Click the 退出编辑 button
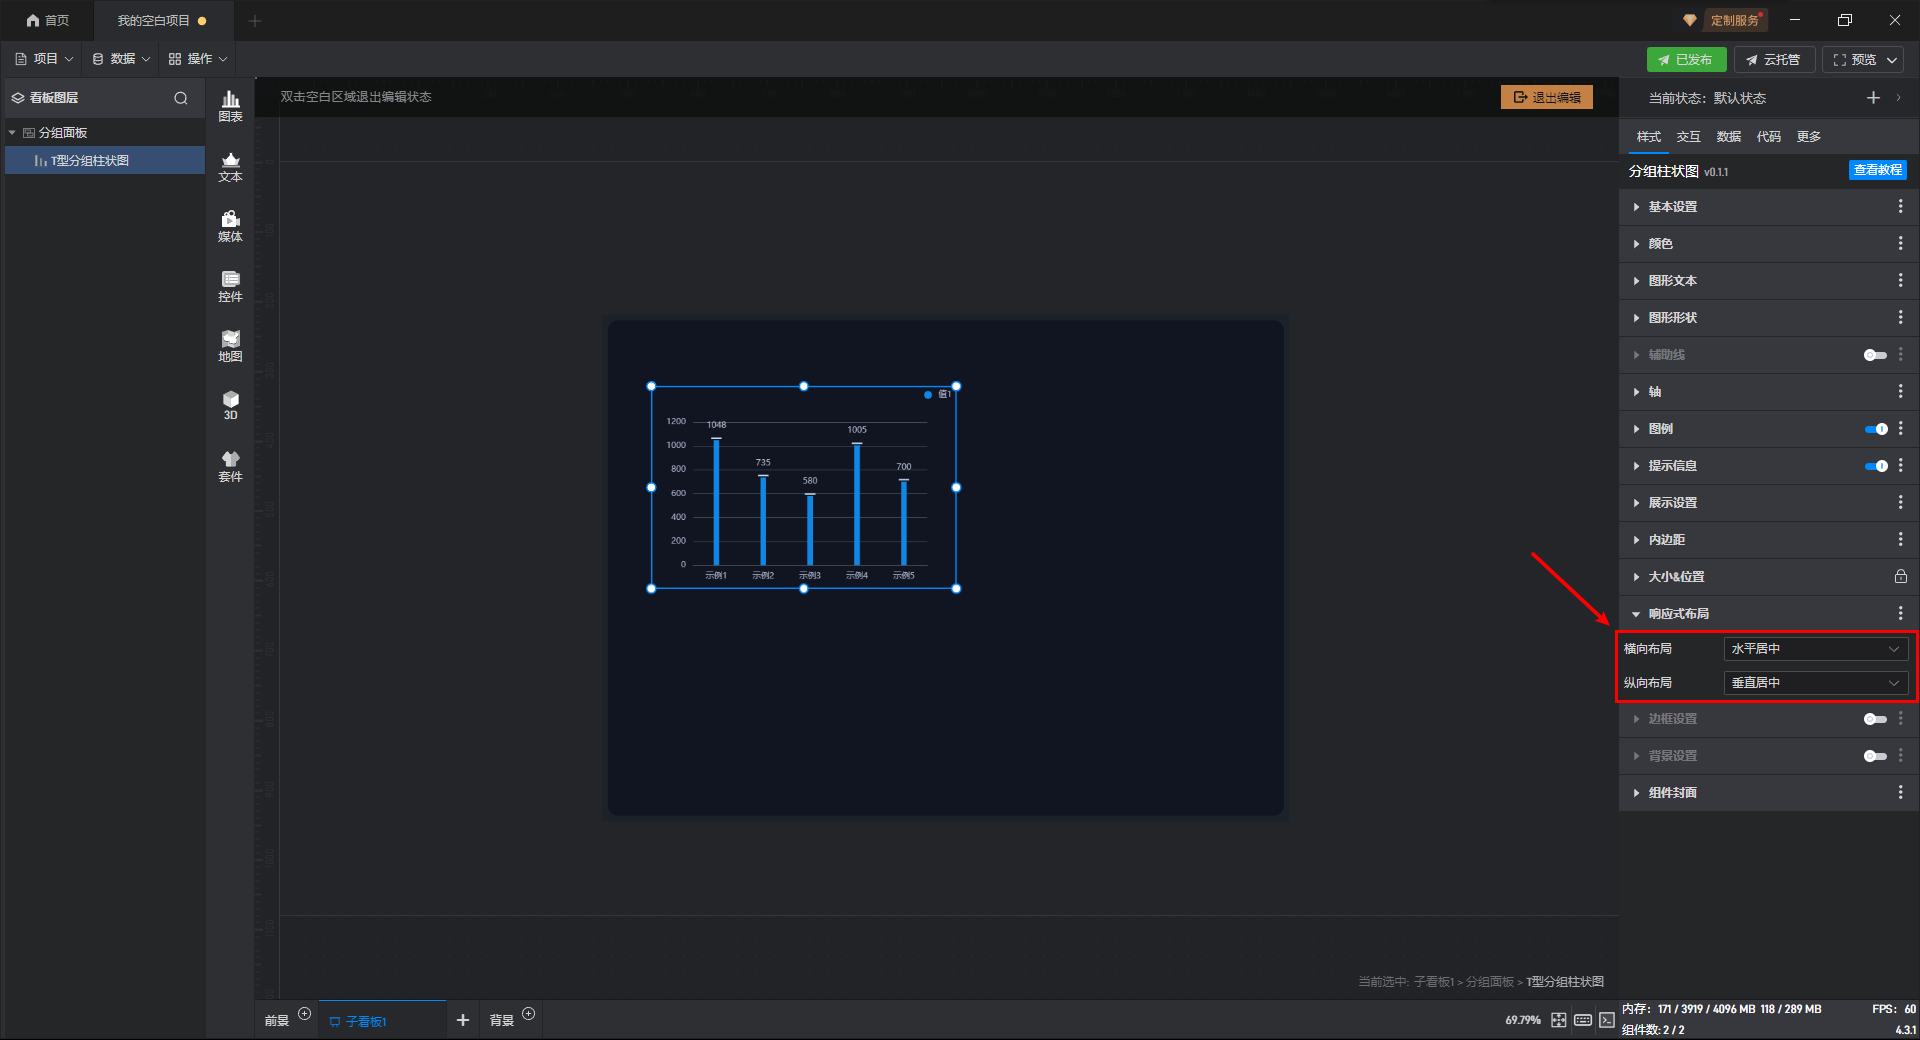Screen dimensions: 1920x1040 pyautogui.click(x=1546, y=97)
